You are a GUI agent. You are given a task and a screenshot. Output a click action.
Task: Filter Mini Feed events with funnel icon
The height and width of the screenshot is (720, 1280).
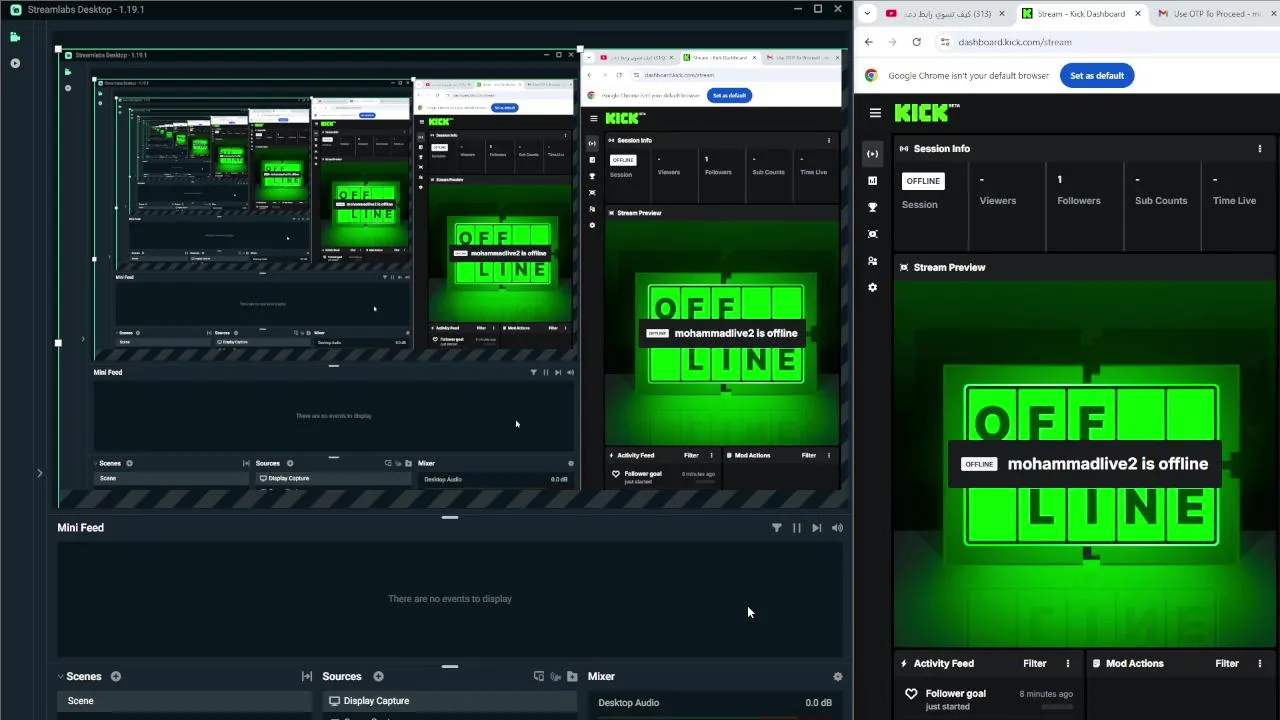[776, 528]
